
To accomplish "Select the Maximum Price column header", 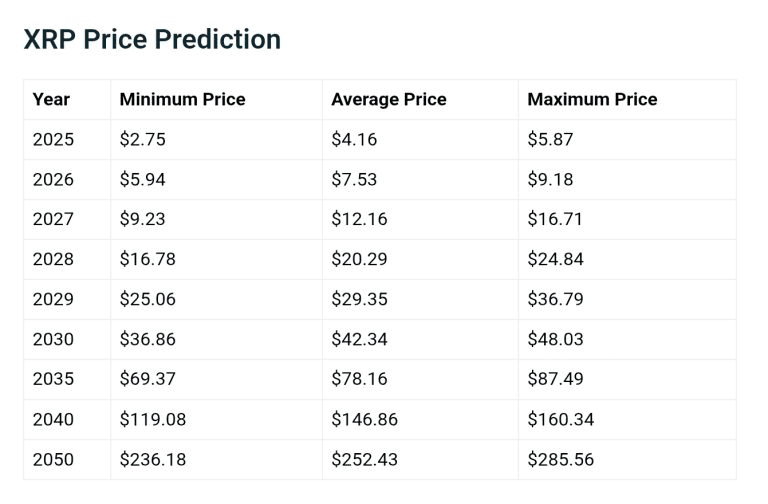I will (592, 99).
